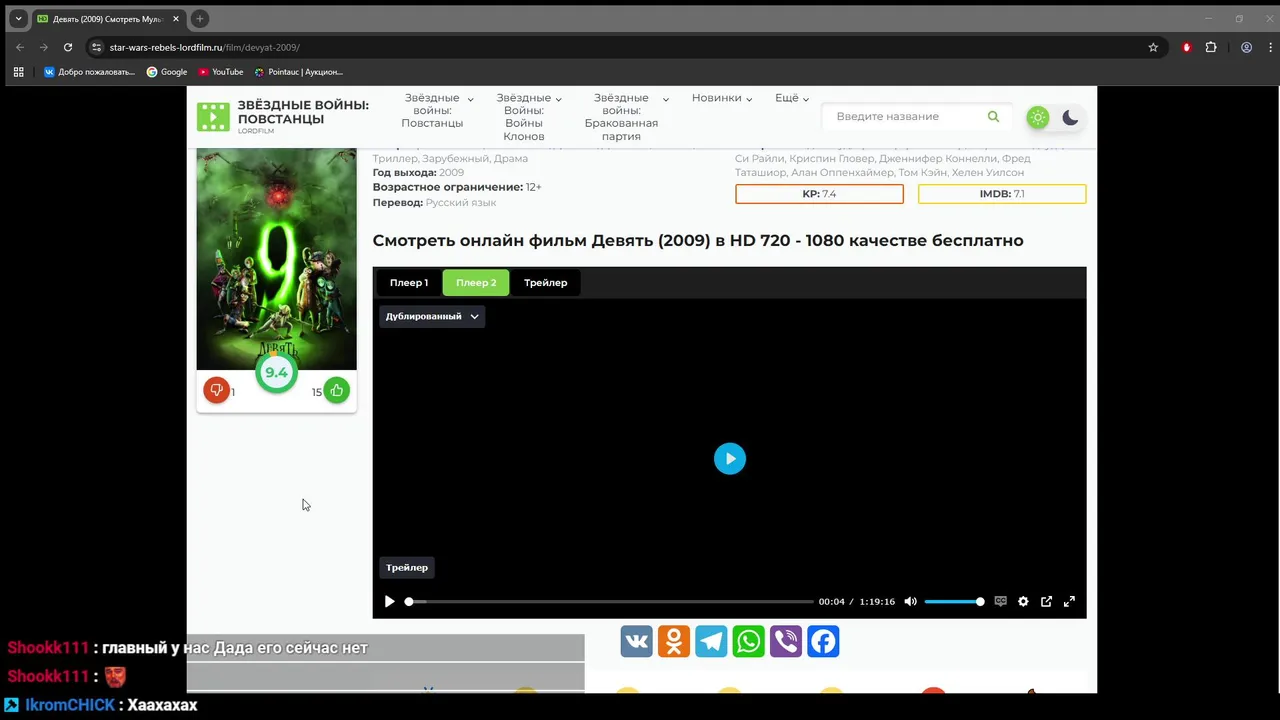The height and width of the screenshot is (720, 1280).
Task: Go back in browser history
Action: click(19, 47)
